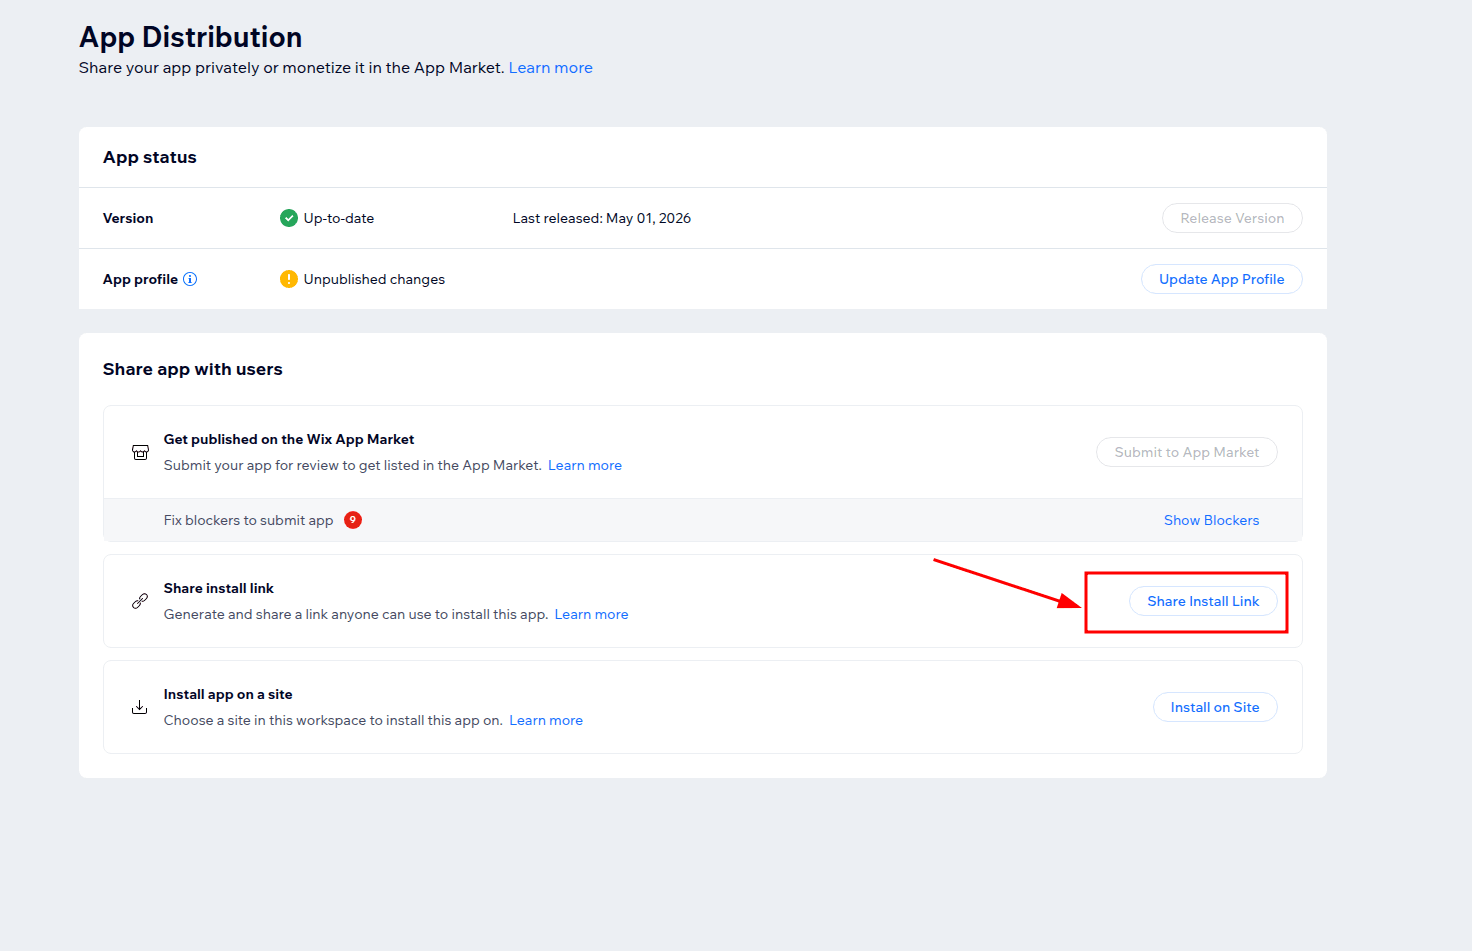Click the 'Unpublished changes' status text
Image resolution: width=1472 pixels, height=951 pixels.
[374, 279]
